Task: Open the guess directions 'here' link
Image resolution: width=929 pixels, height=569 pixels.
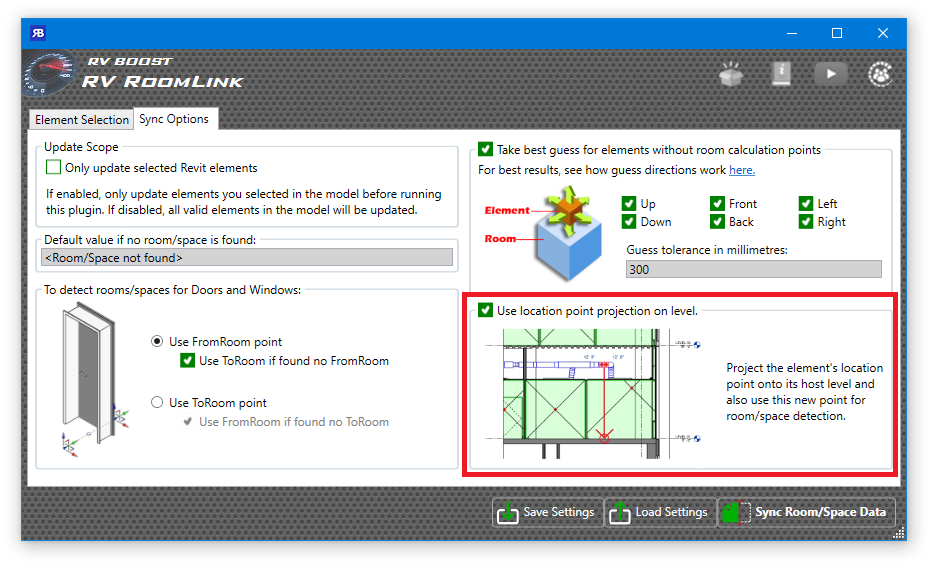Action: coord(742,170)
